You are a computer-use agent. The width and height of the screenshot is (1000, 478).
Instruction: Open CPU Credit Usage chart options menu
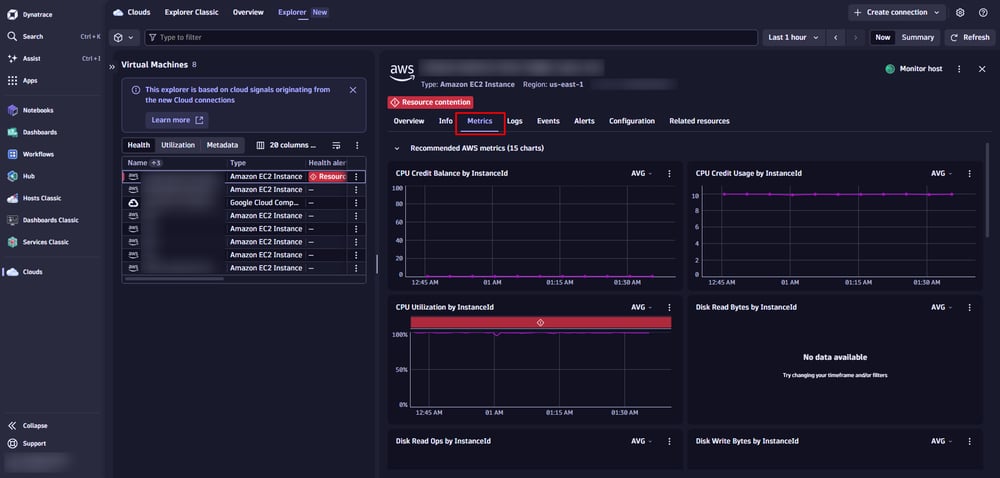969,173
